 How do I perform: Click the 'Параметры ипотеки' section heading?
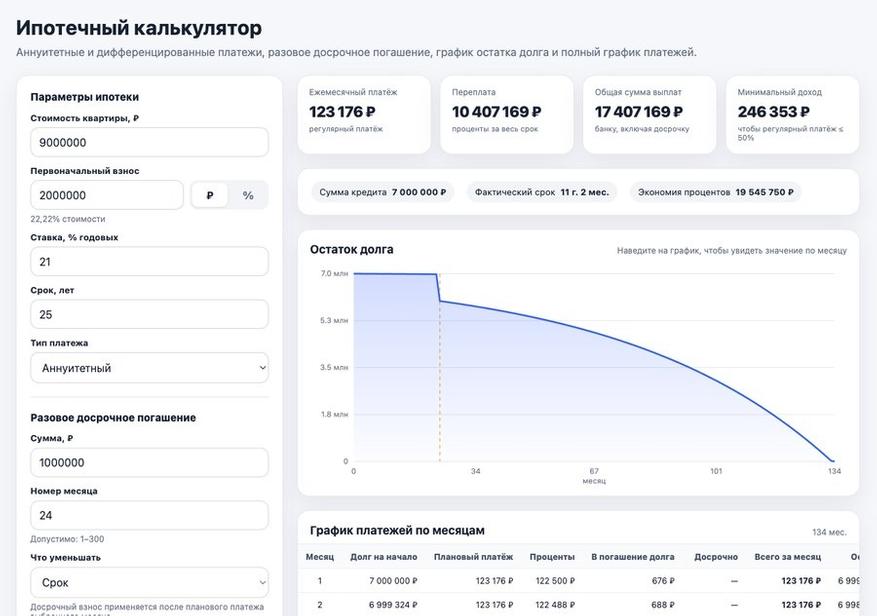[x=84, y=97]
